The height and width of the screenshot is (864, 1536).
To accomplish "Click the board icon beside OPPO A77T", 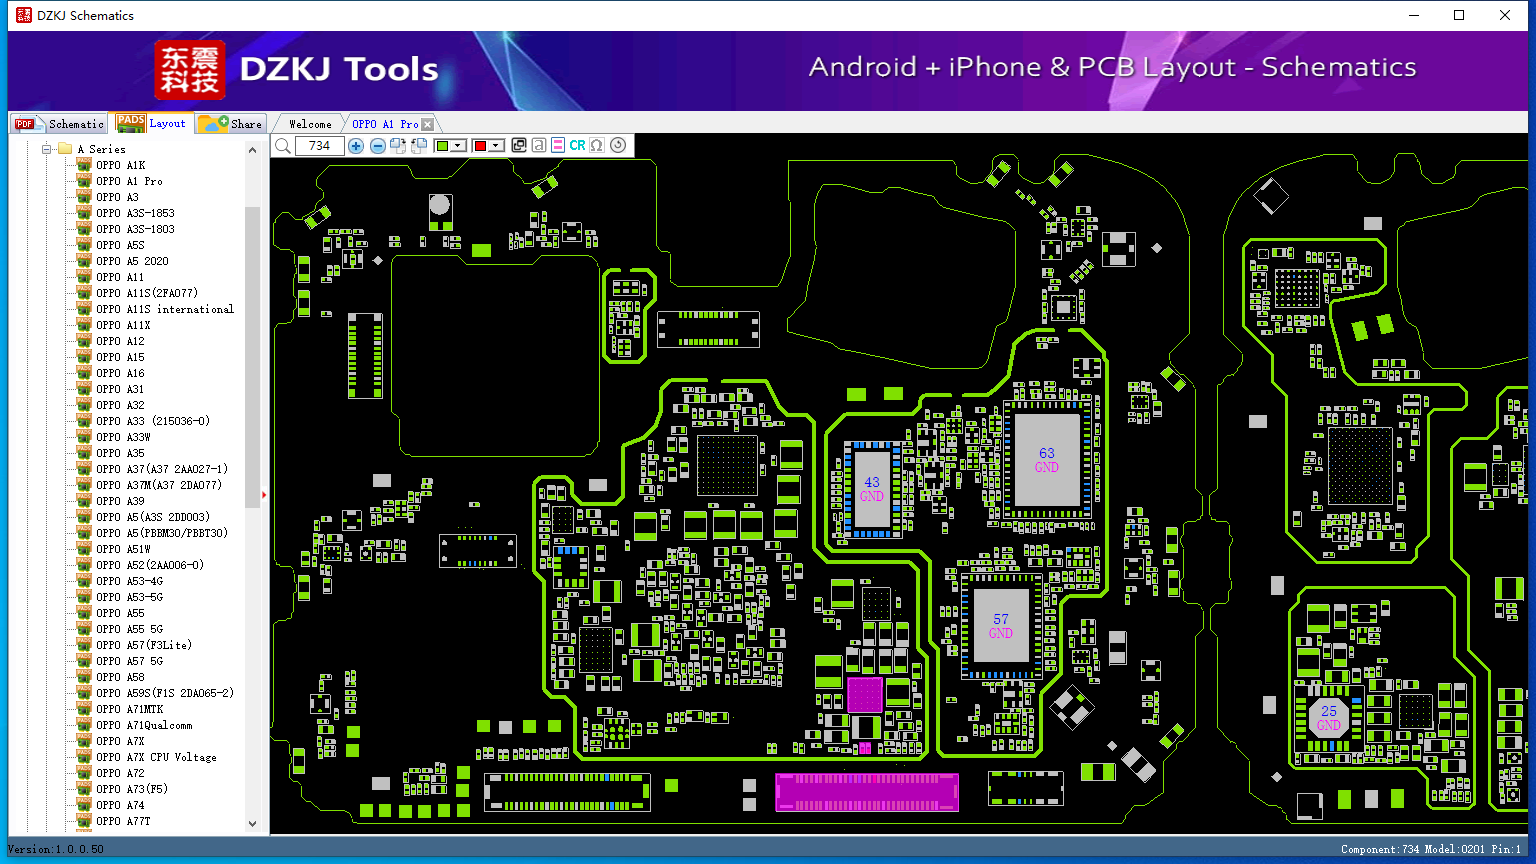I will pos(84,821).
